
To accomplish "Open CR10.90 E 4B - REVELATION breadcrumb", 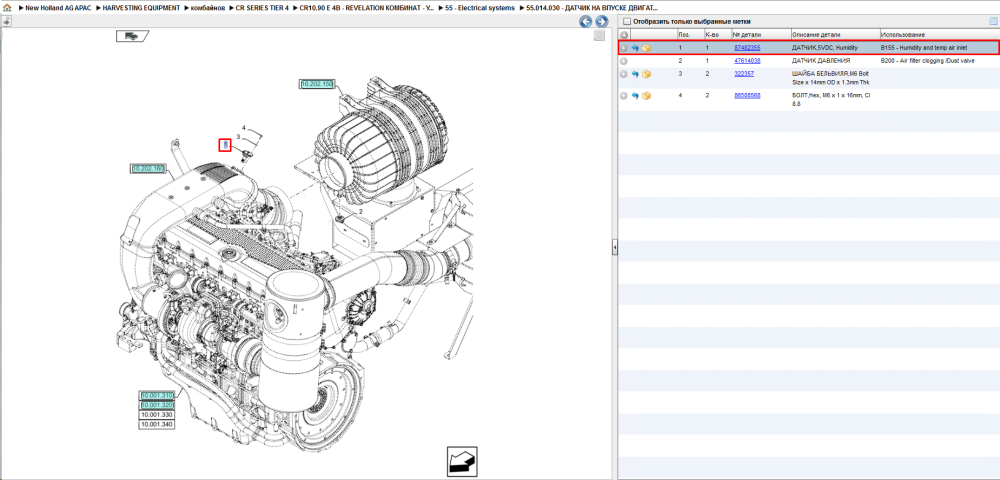I will (x=367, y=8).
